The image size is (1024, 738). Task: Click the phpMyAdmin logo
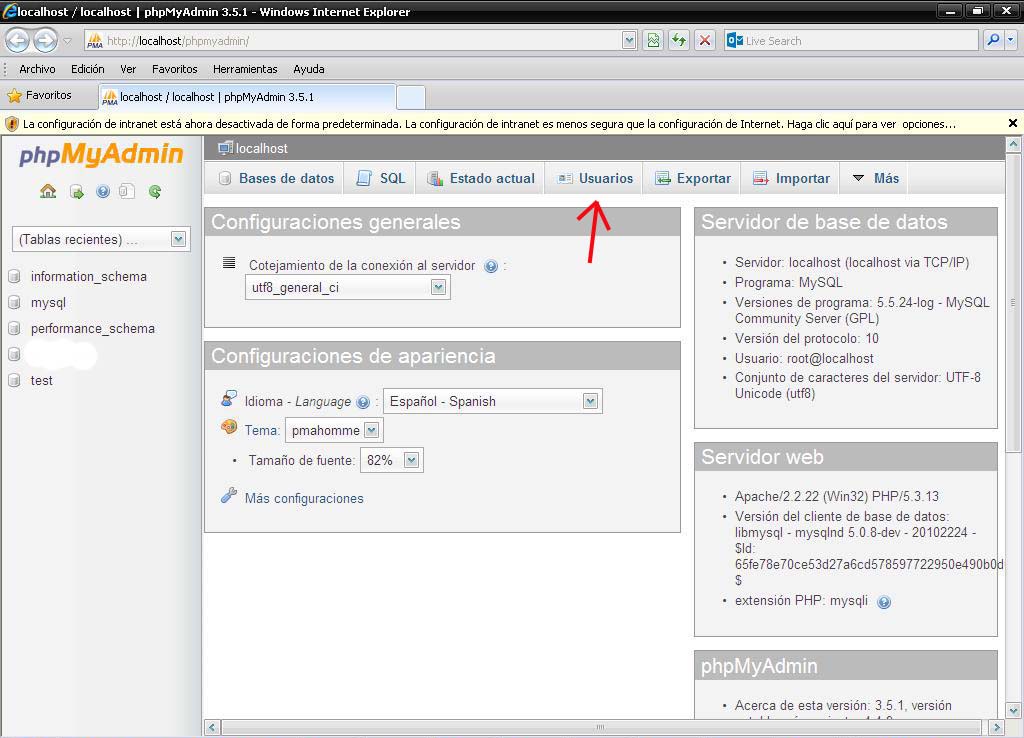point(101,154)
